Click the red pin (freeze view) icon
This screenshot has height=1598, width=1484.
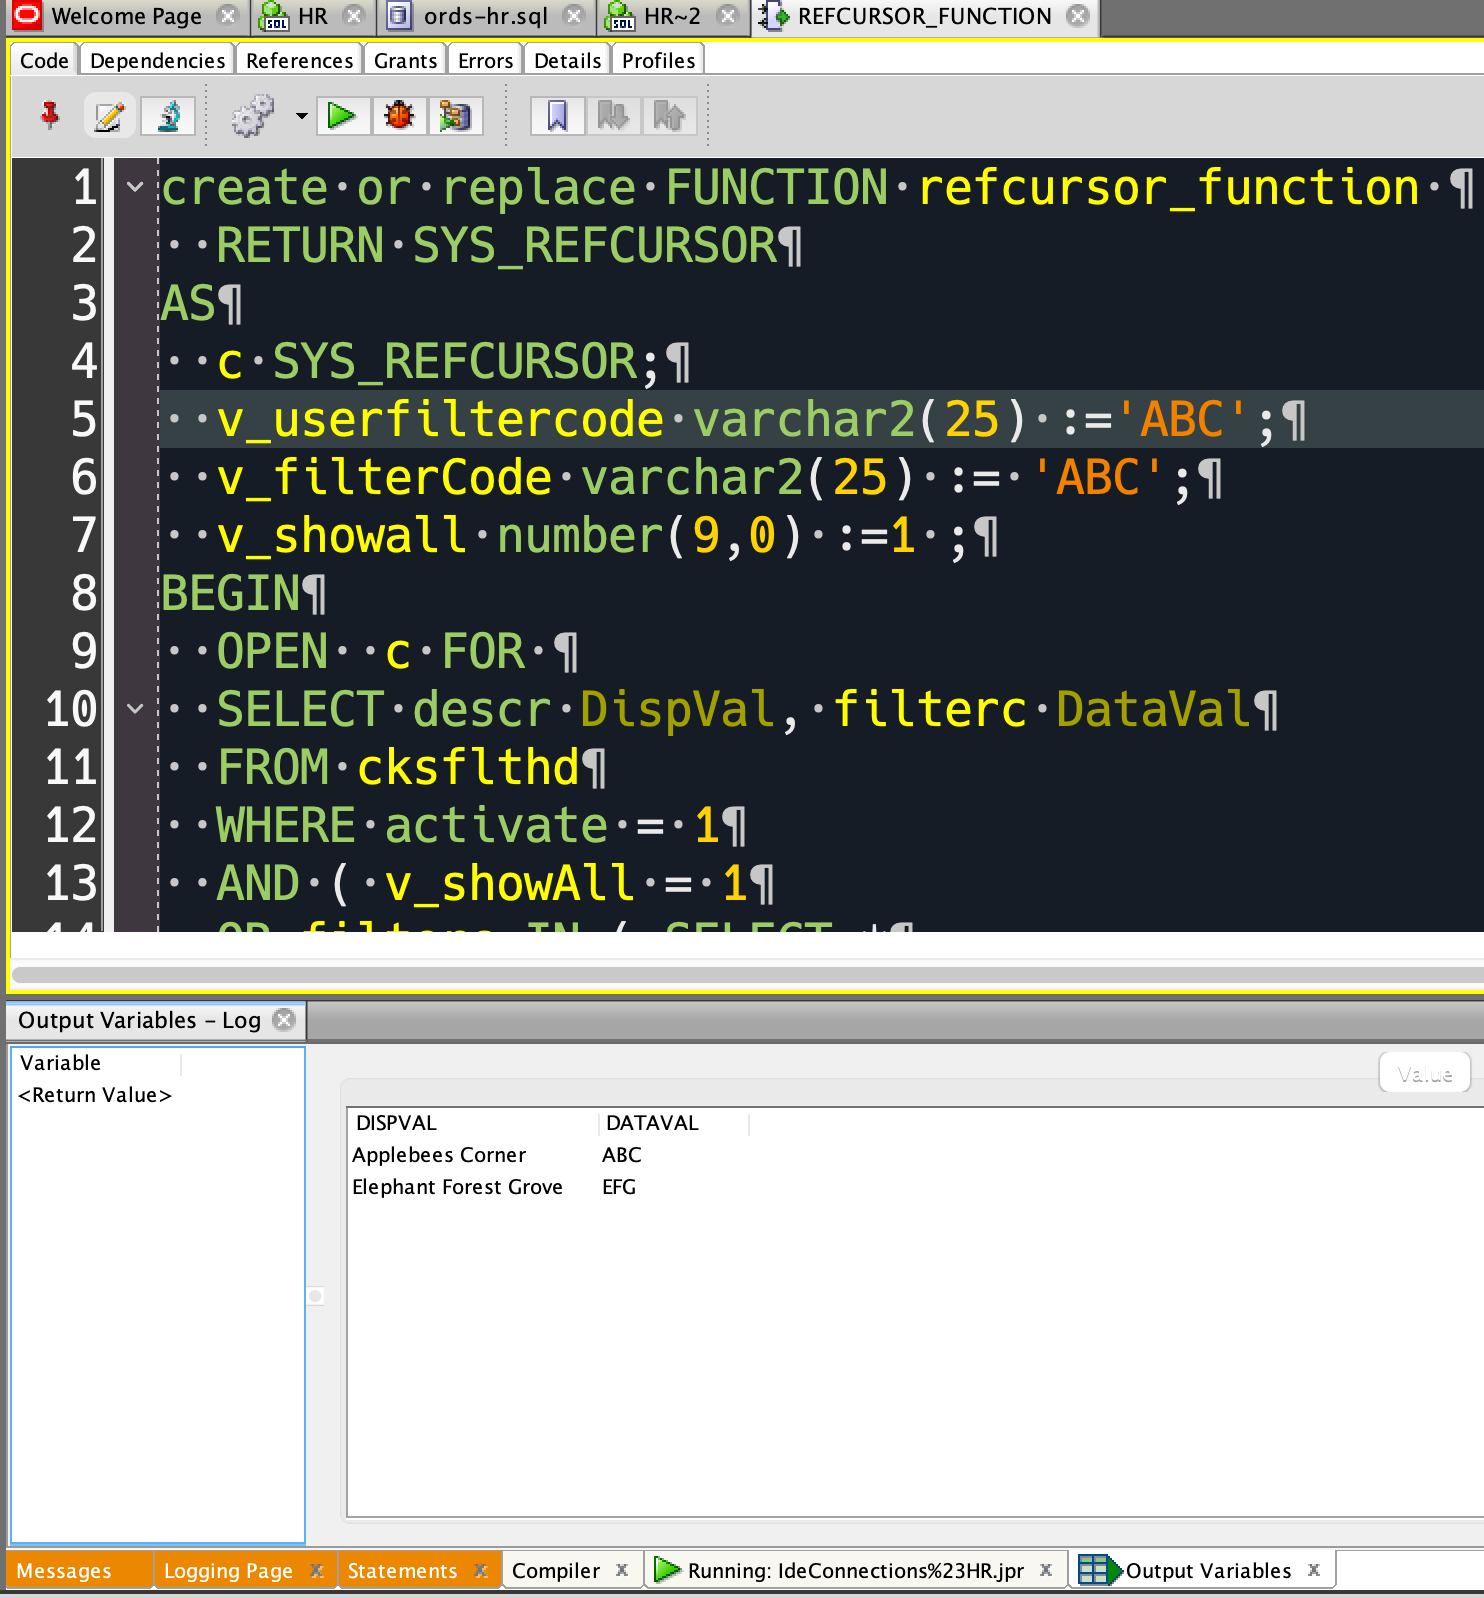[x=50, y=116]
